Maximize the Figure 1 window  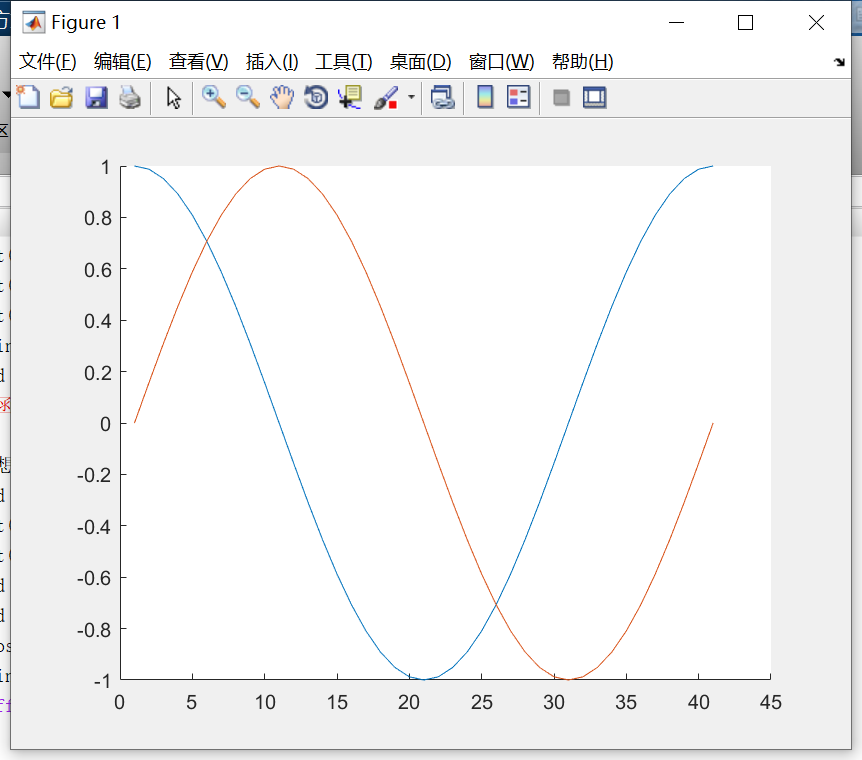point(745,23)
